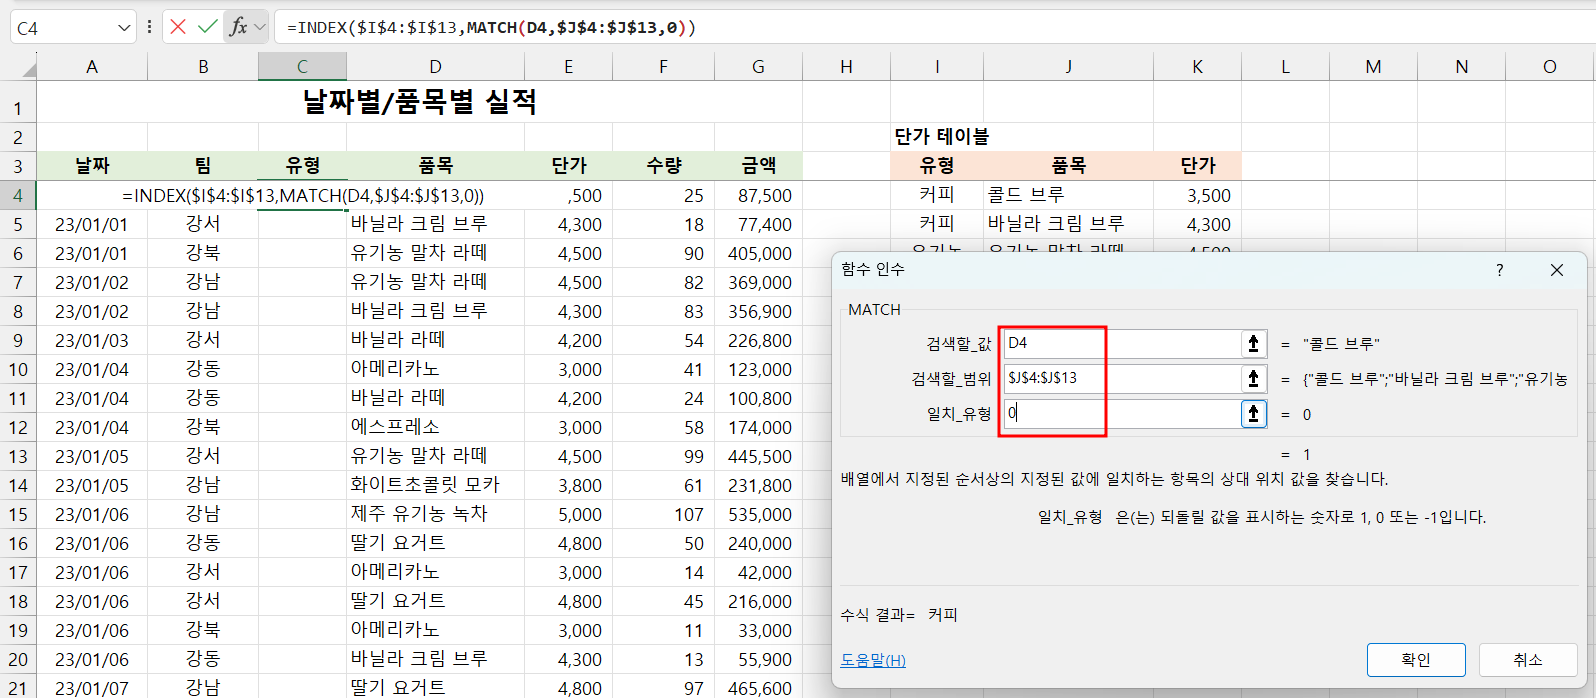Collapse dialog for 검색할_값 range selector
Image resolution: width=1596 pixels, height=698 pixels.
pos(1253,344)
